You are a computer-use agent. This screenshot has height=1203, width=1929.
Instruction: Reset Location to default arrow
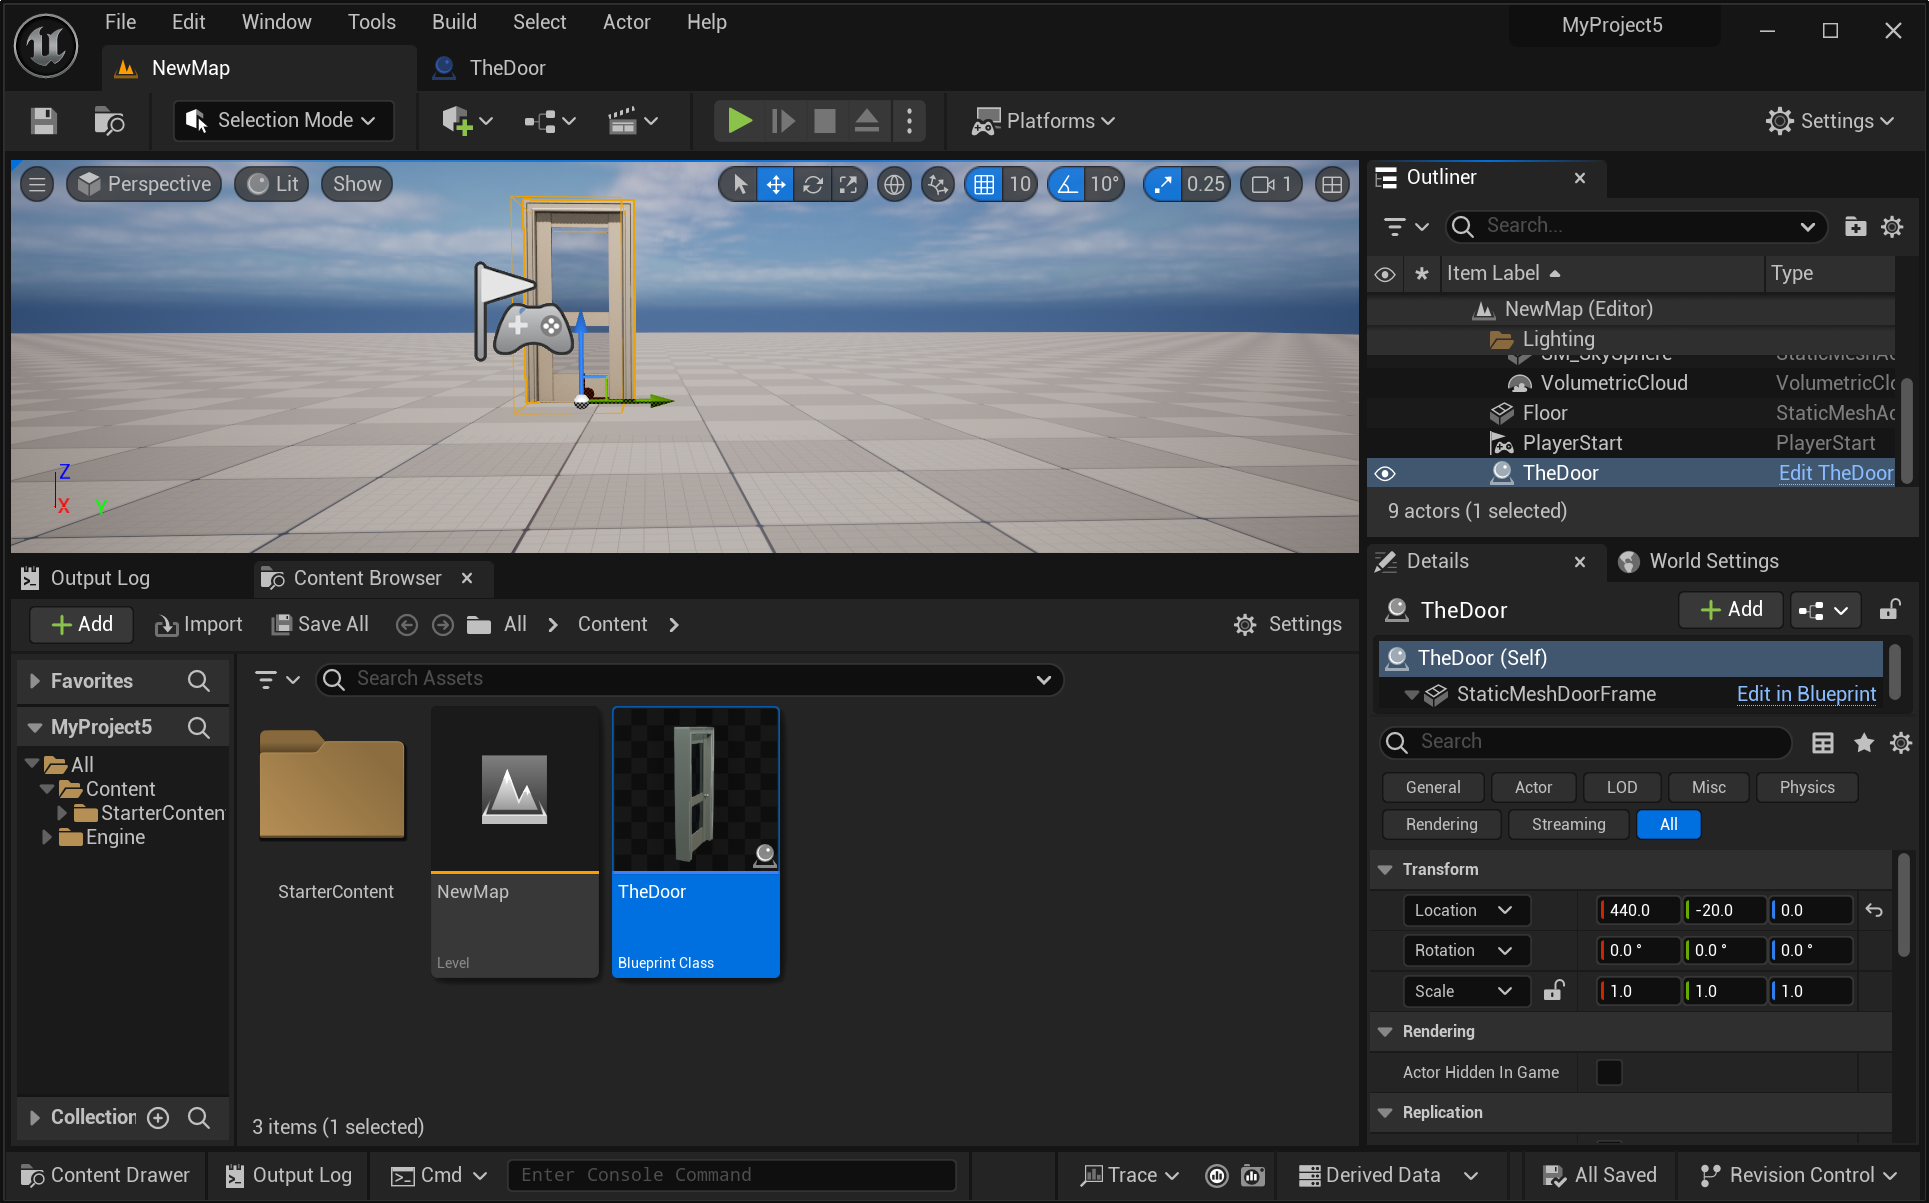click(1874, 910)
